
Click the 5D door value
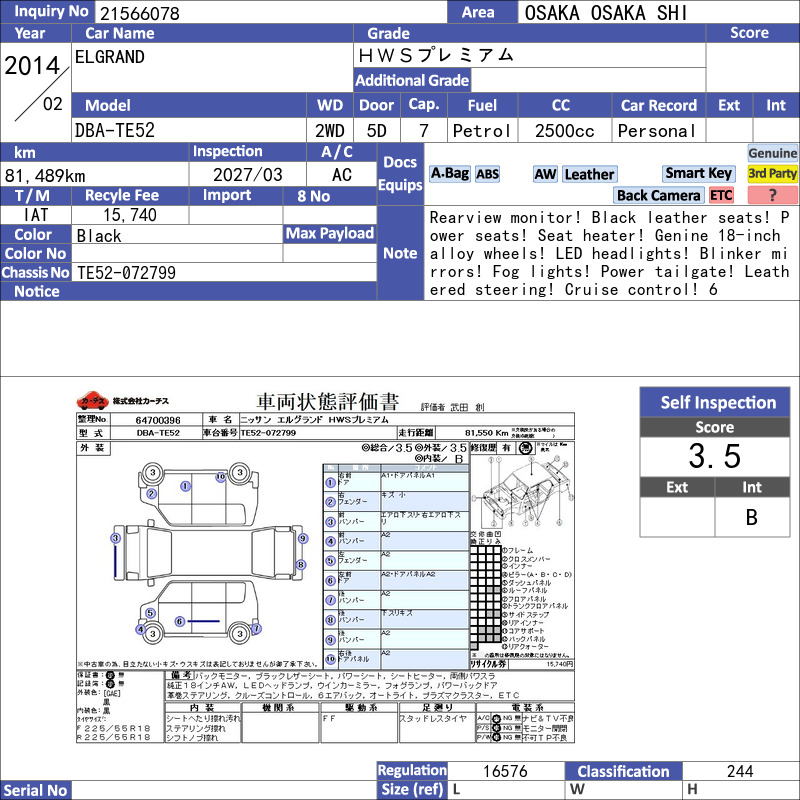[x=377, y=131]
